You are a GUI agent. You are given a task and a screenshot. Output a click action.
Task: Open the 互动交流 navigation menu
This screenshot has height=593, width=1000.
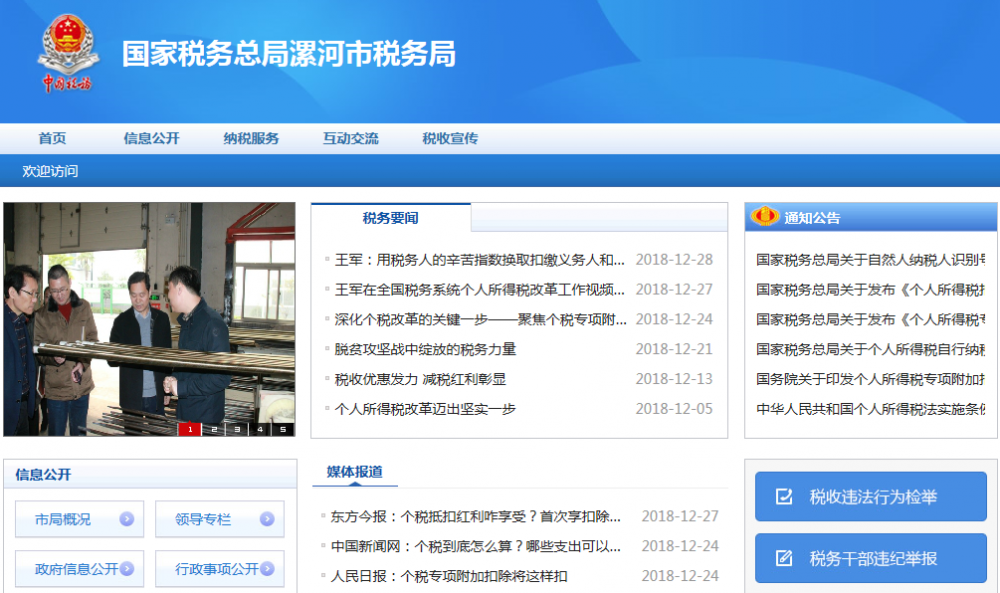click(349, 138)
